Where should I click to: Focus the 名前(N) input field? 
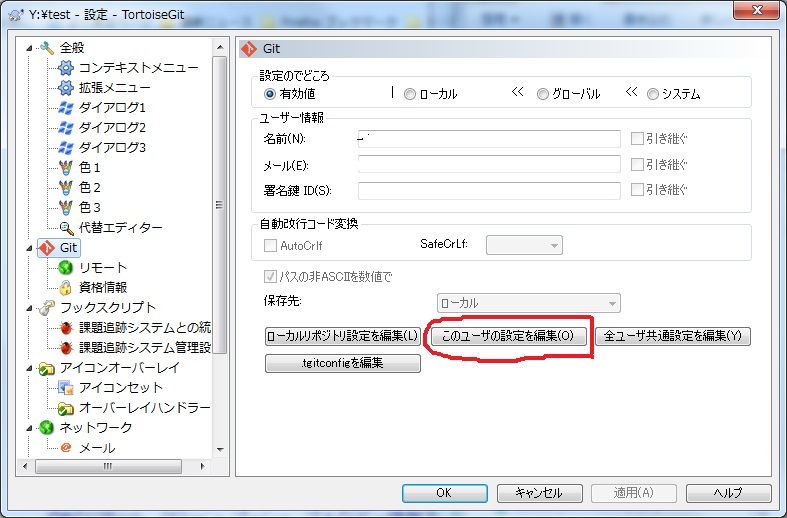pos(489,139)
